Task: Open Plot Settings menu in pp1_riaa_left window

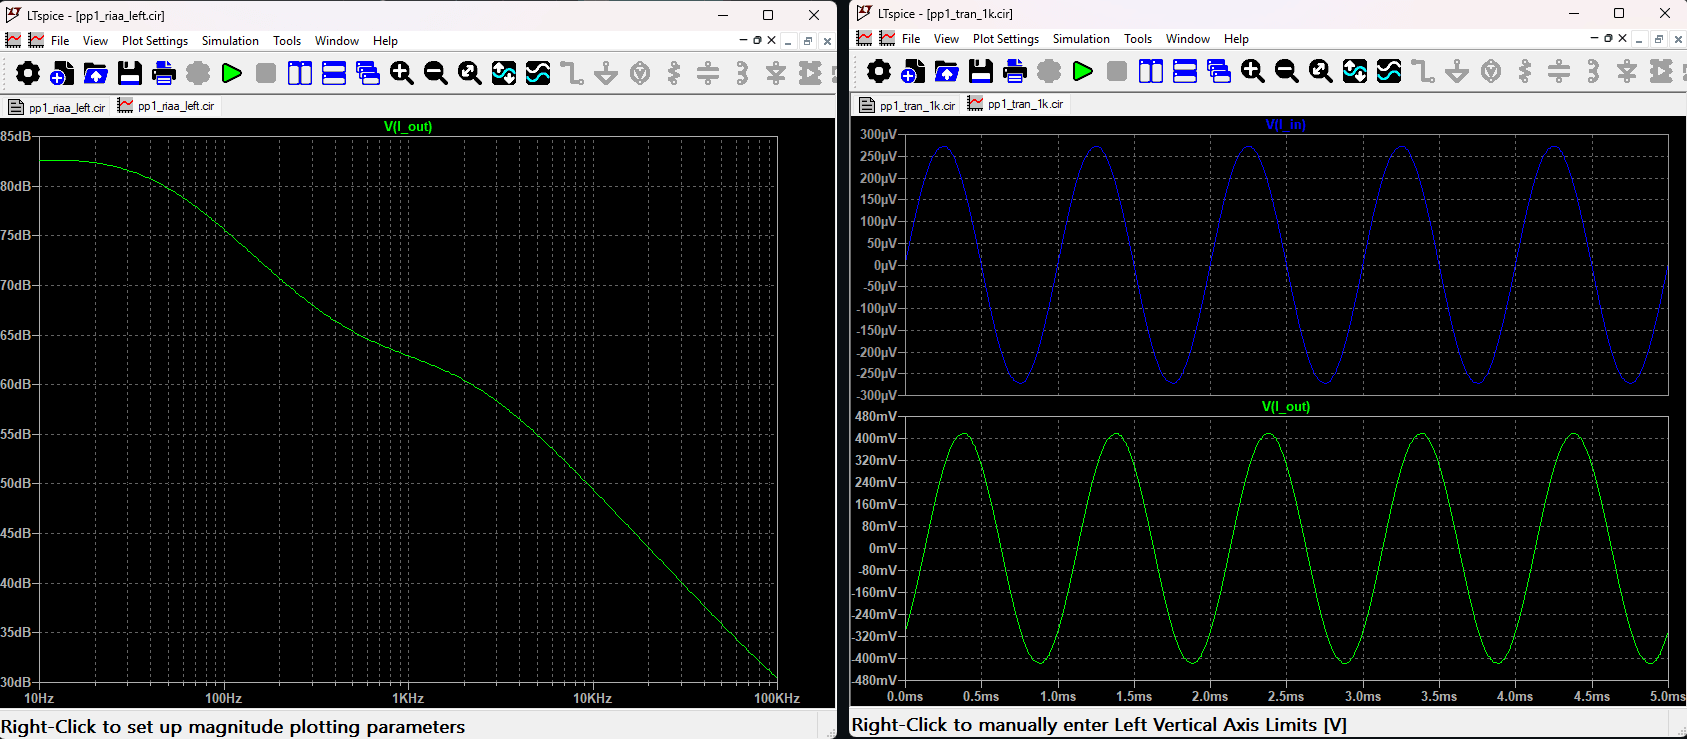Action: pos(155,41)
